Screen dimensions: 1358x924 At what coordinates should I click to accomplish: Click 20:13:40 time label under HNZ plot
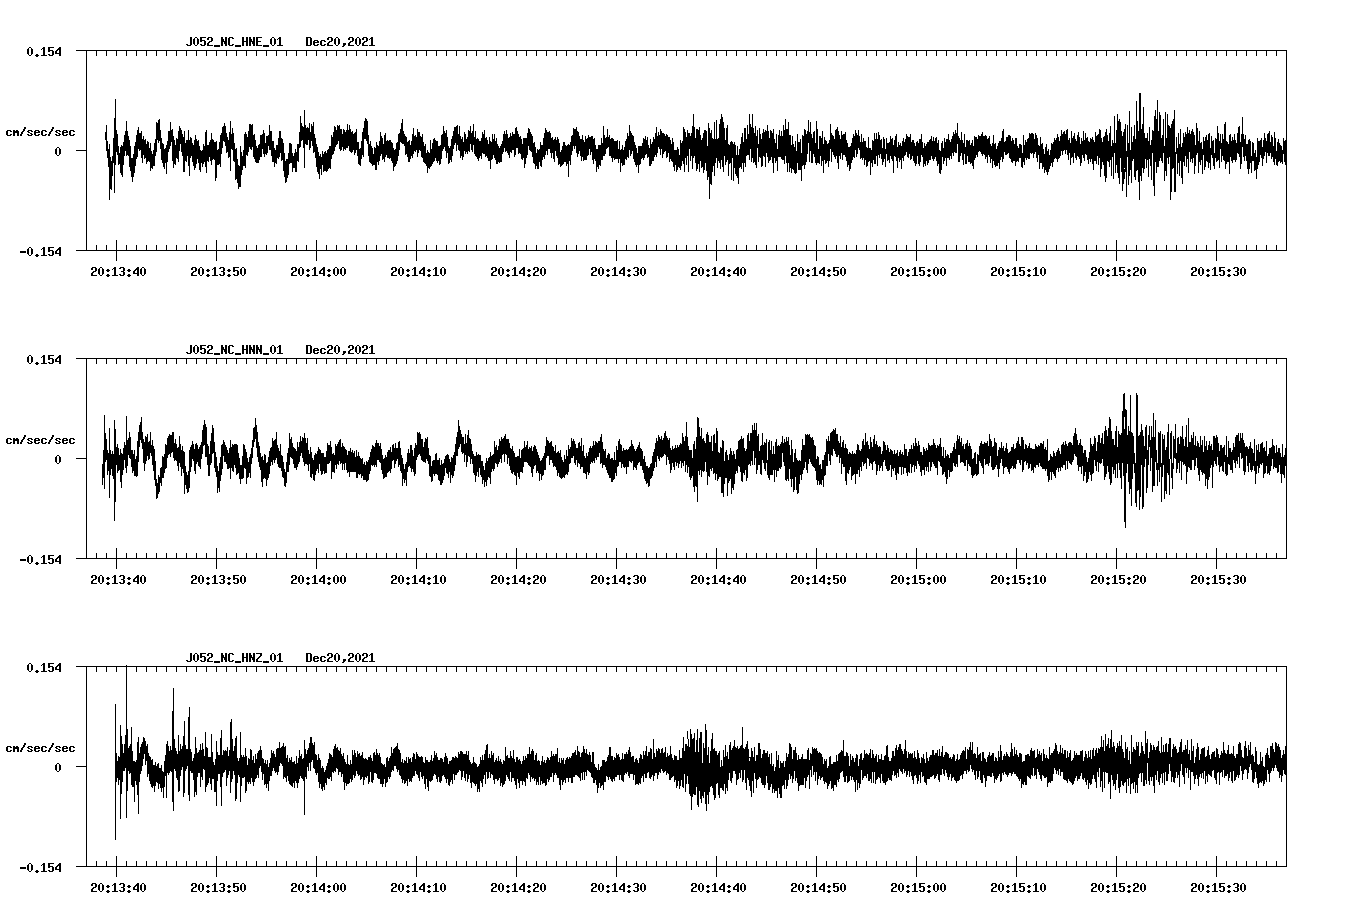(118, 887)
